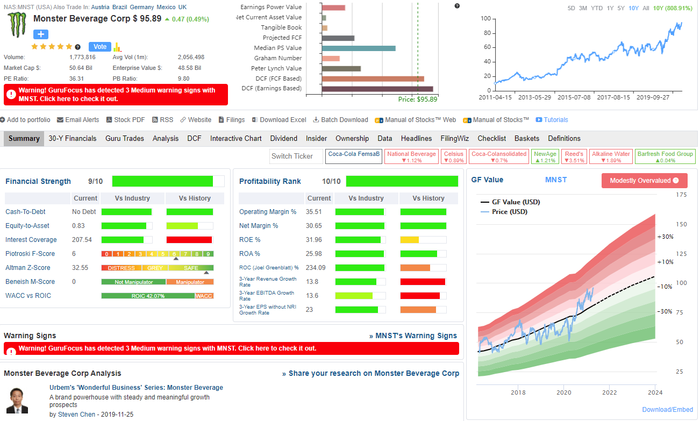Click the Piotroski F-Score link
700x421 pixels.
pyautogui.click(x=30, y=254)
